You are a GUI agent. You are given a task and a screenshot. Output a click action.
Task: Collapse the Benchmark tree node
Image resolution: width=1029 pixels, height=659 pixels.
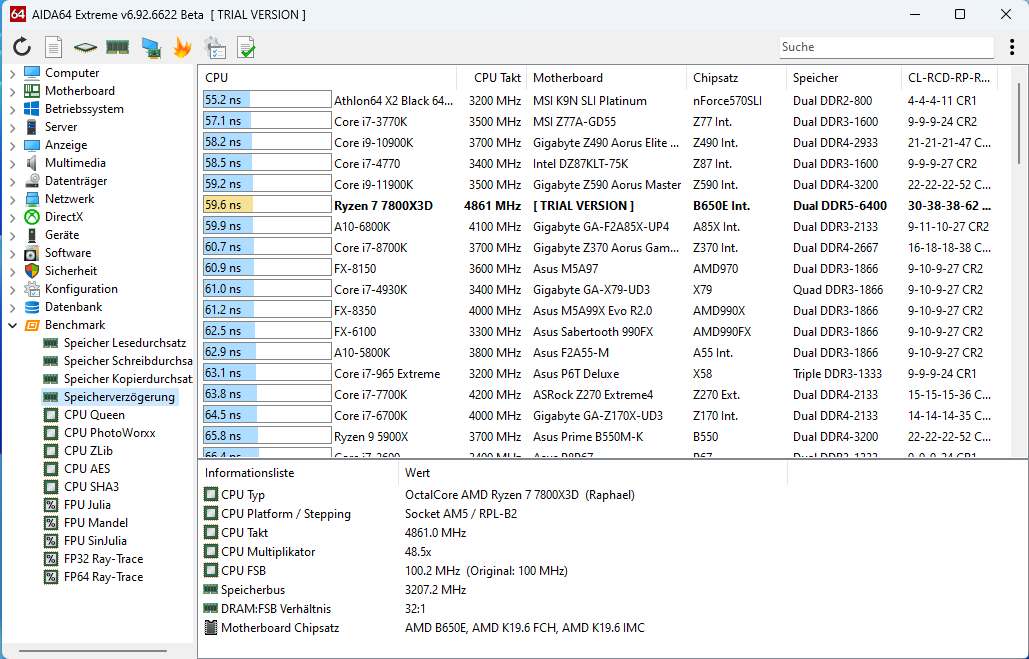click(x=12, y=325)
